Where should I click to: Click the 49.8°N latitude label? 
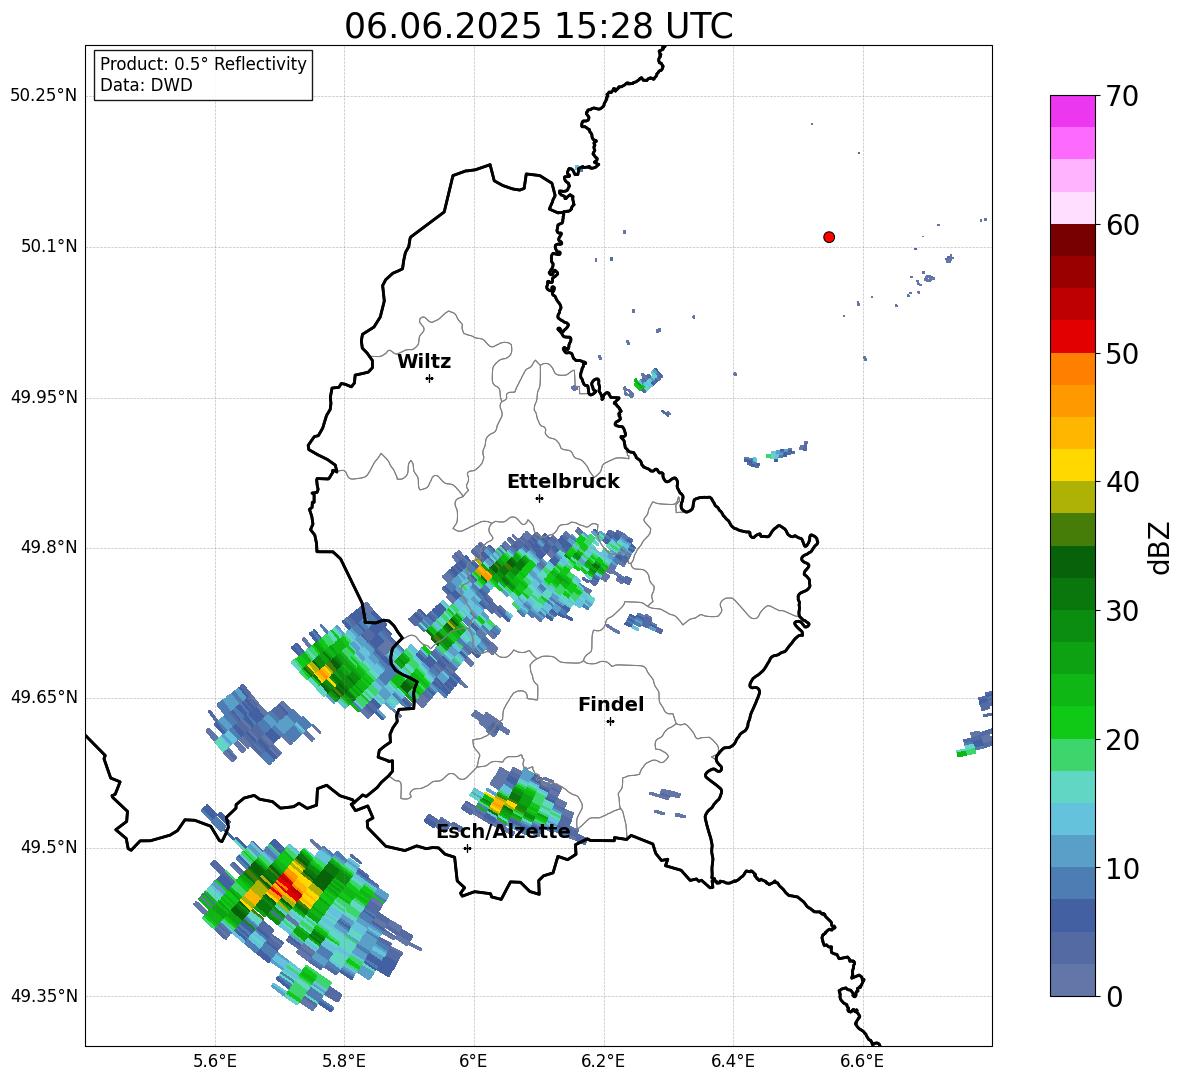click(49, 547)
